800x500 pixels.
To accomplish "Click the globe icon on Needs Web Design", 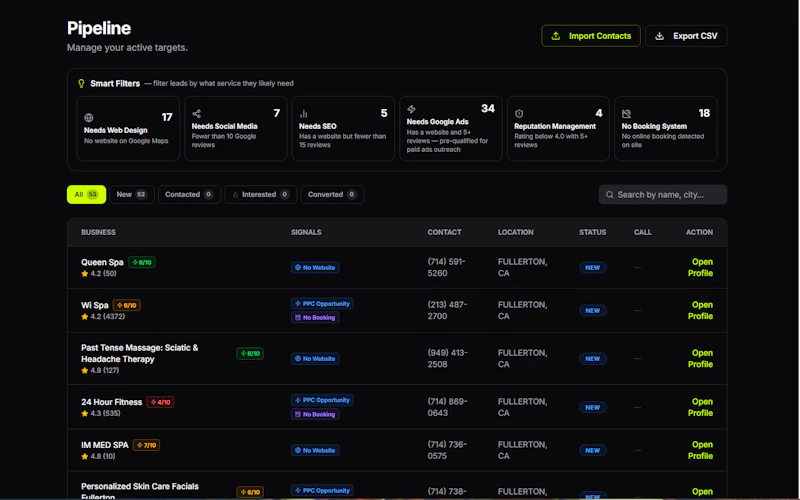I will click(x=89, y=117).
